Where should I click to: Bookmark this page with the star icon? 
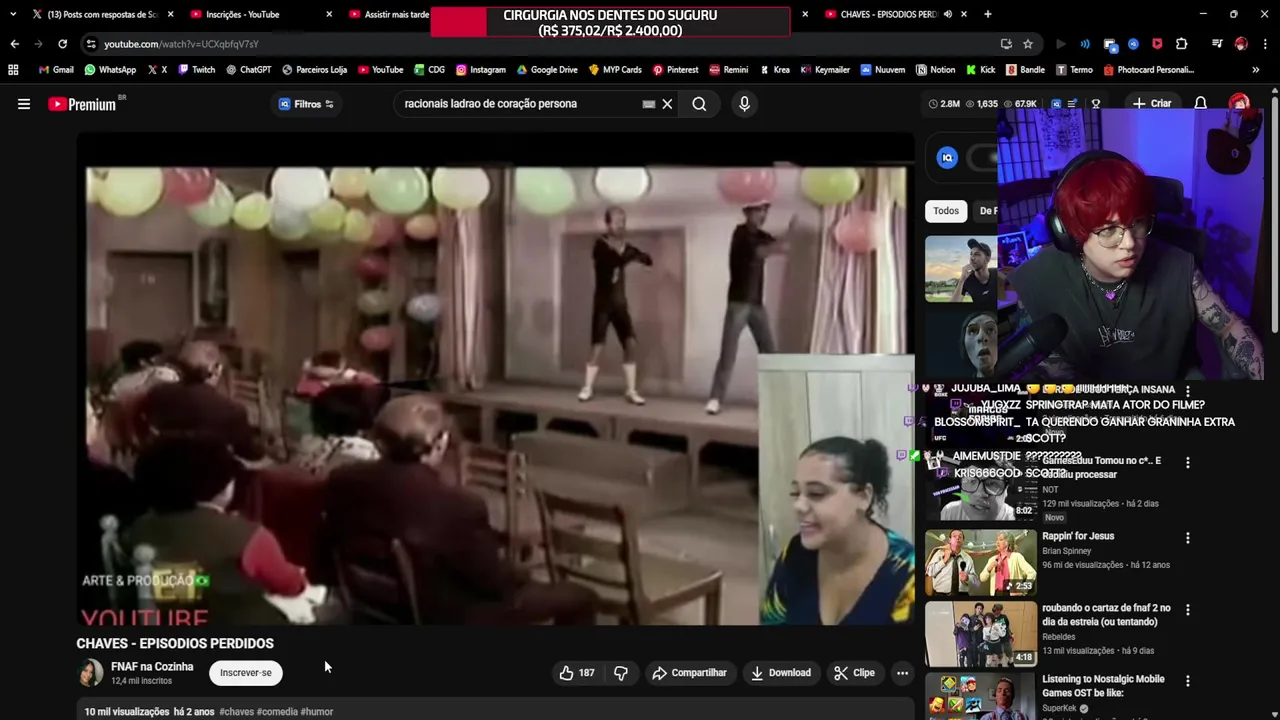[x=1028, y=44]
